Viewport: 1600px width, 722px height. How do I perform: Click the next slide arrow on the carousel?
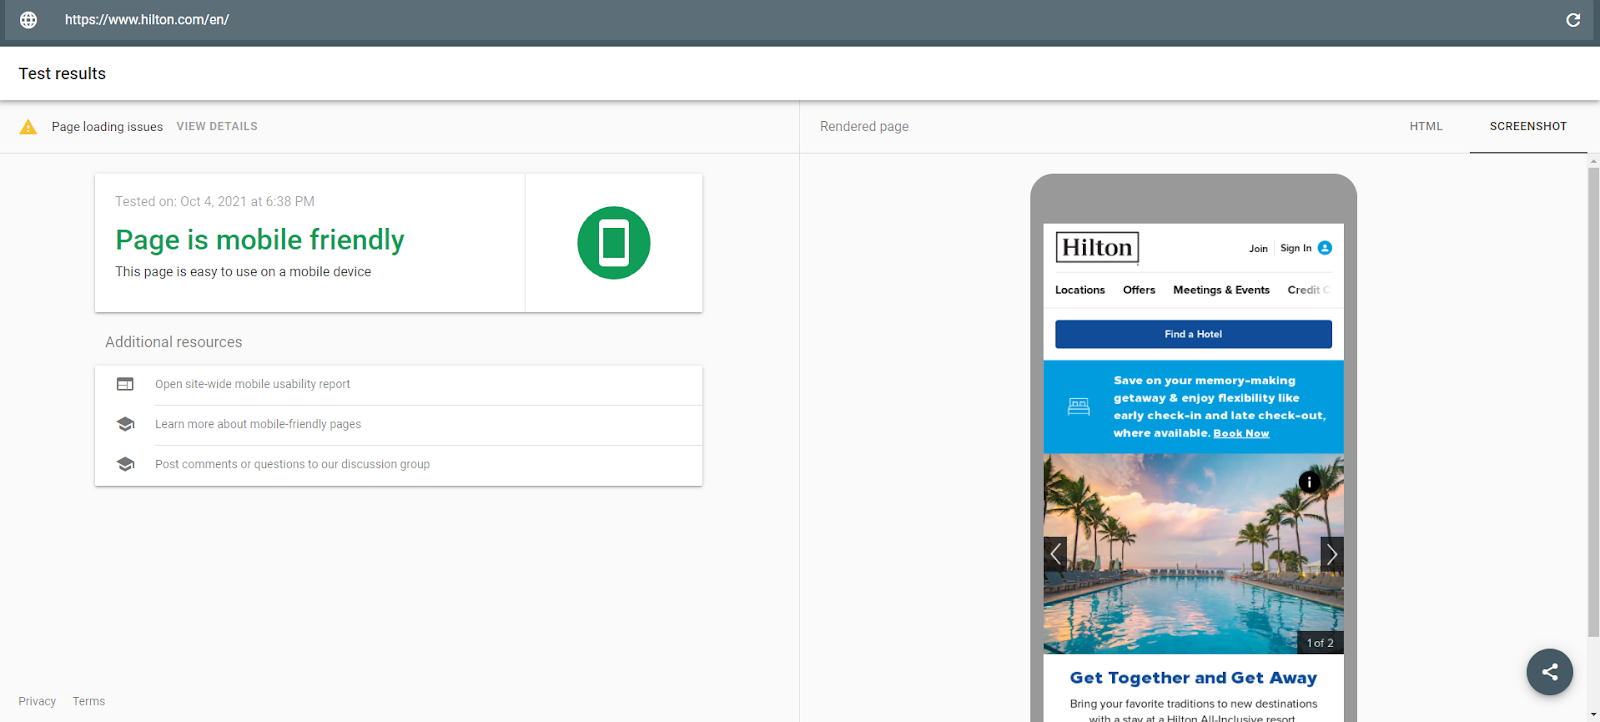(1332, 554)
